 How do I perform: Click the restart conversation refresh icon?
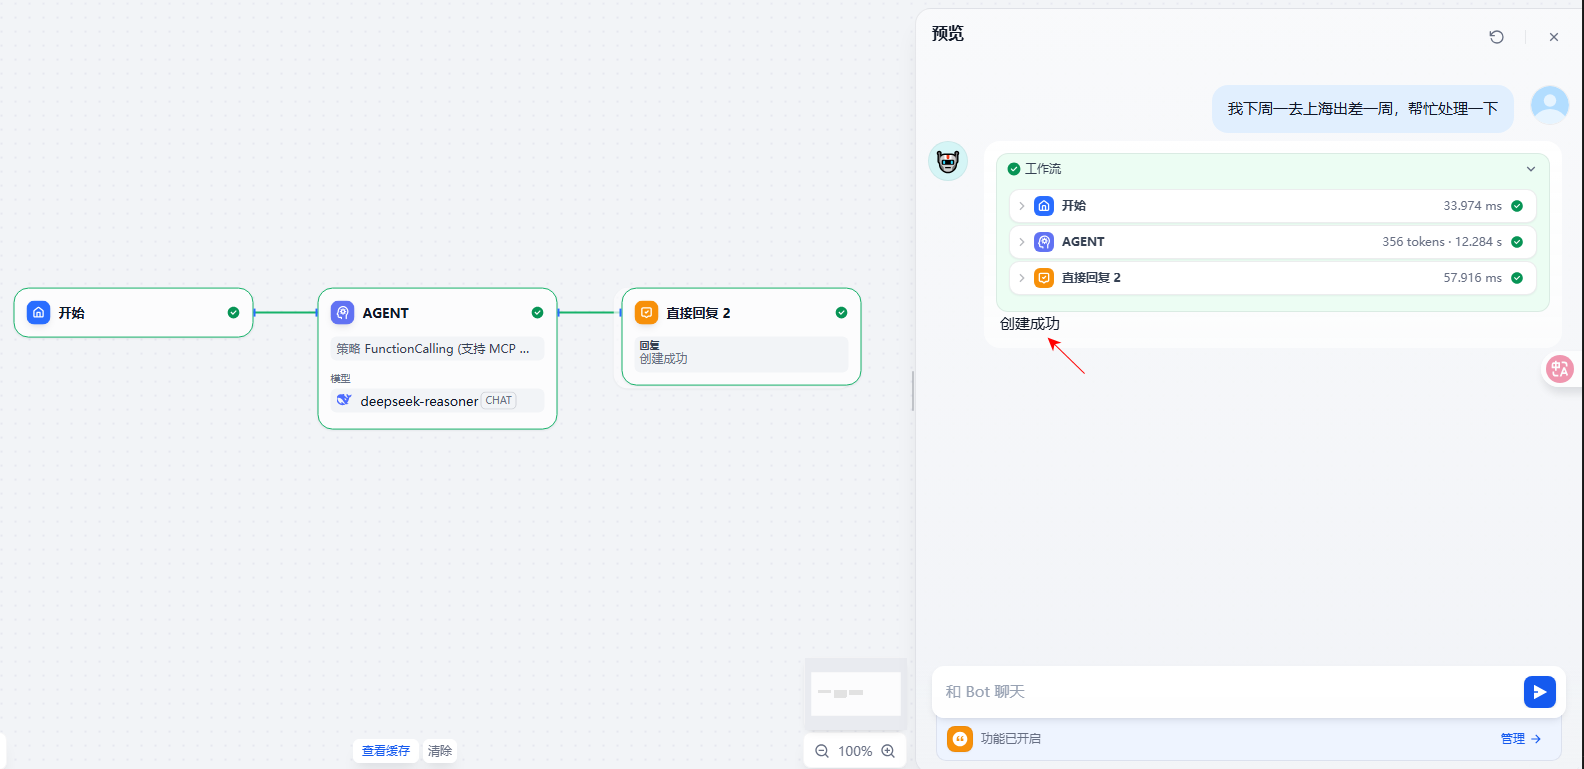pos(1496,37)
